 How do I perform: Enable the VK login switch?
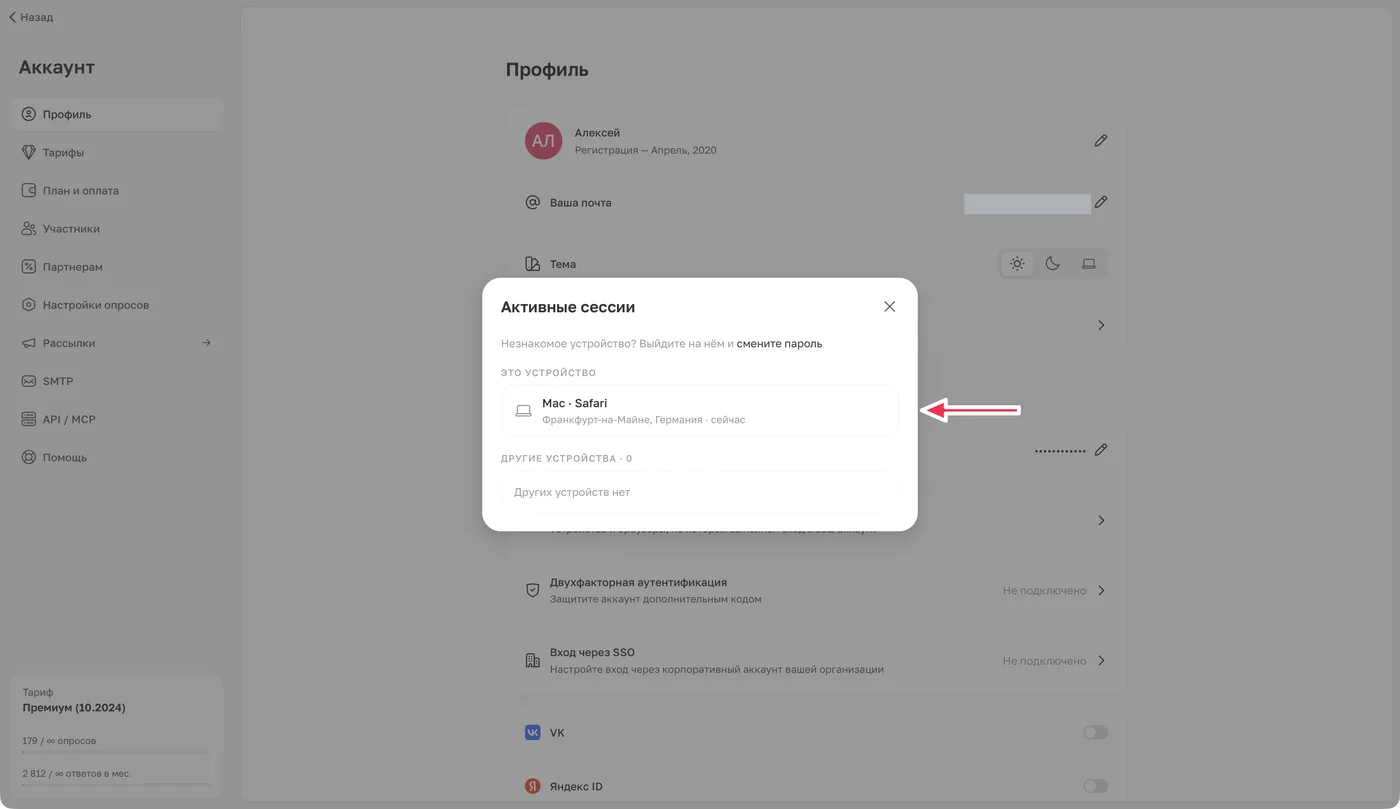coord(1096,733)
